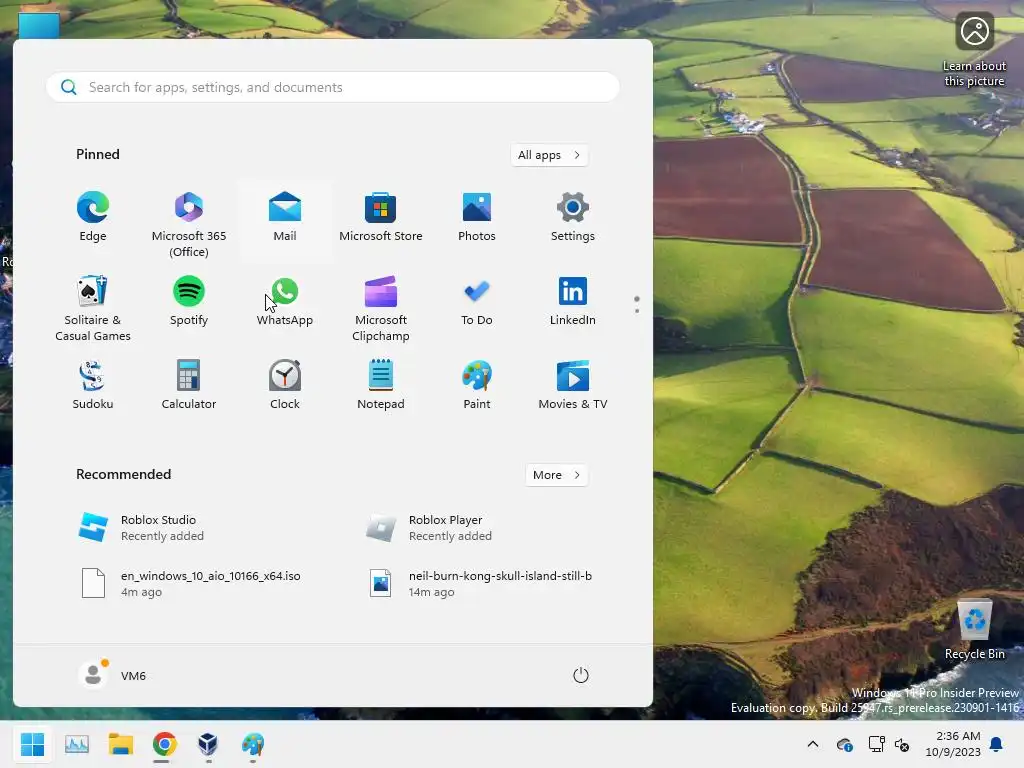This screenshot has width=1024, height=768.
Task: Expand hidden system tray icons chevron
Action: pos(813,744)
